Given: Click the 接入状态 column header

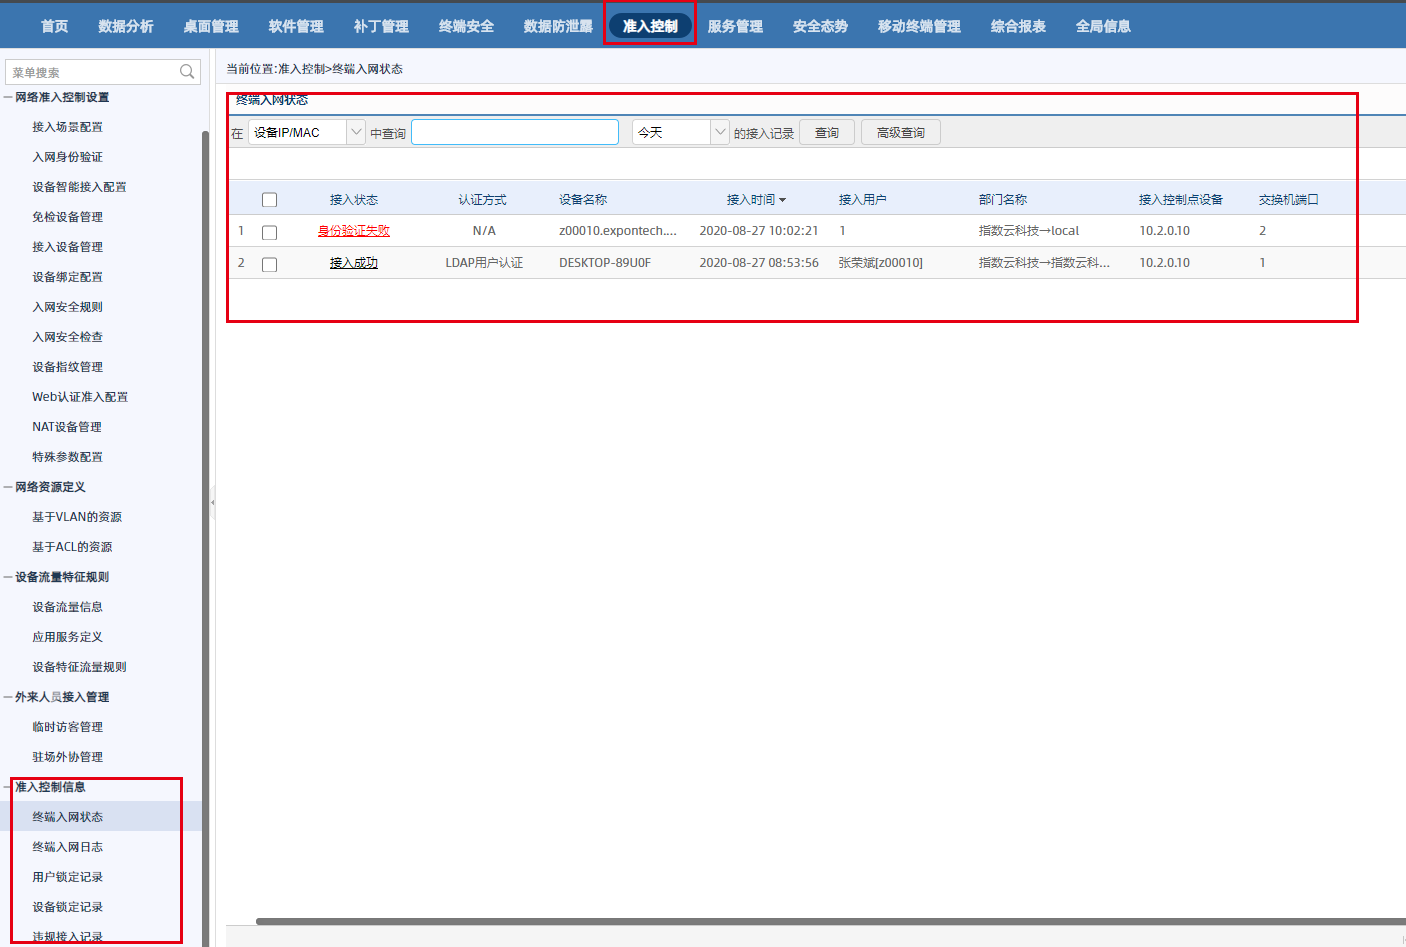Looking at the screenshot, I should tap(354, 200).
